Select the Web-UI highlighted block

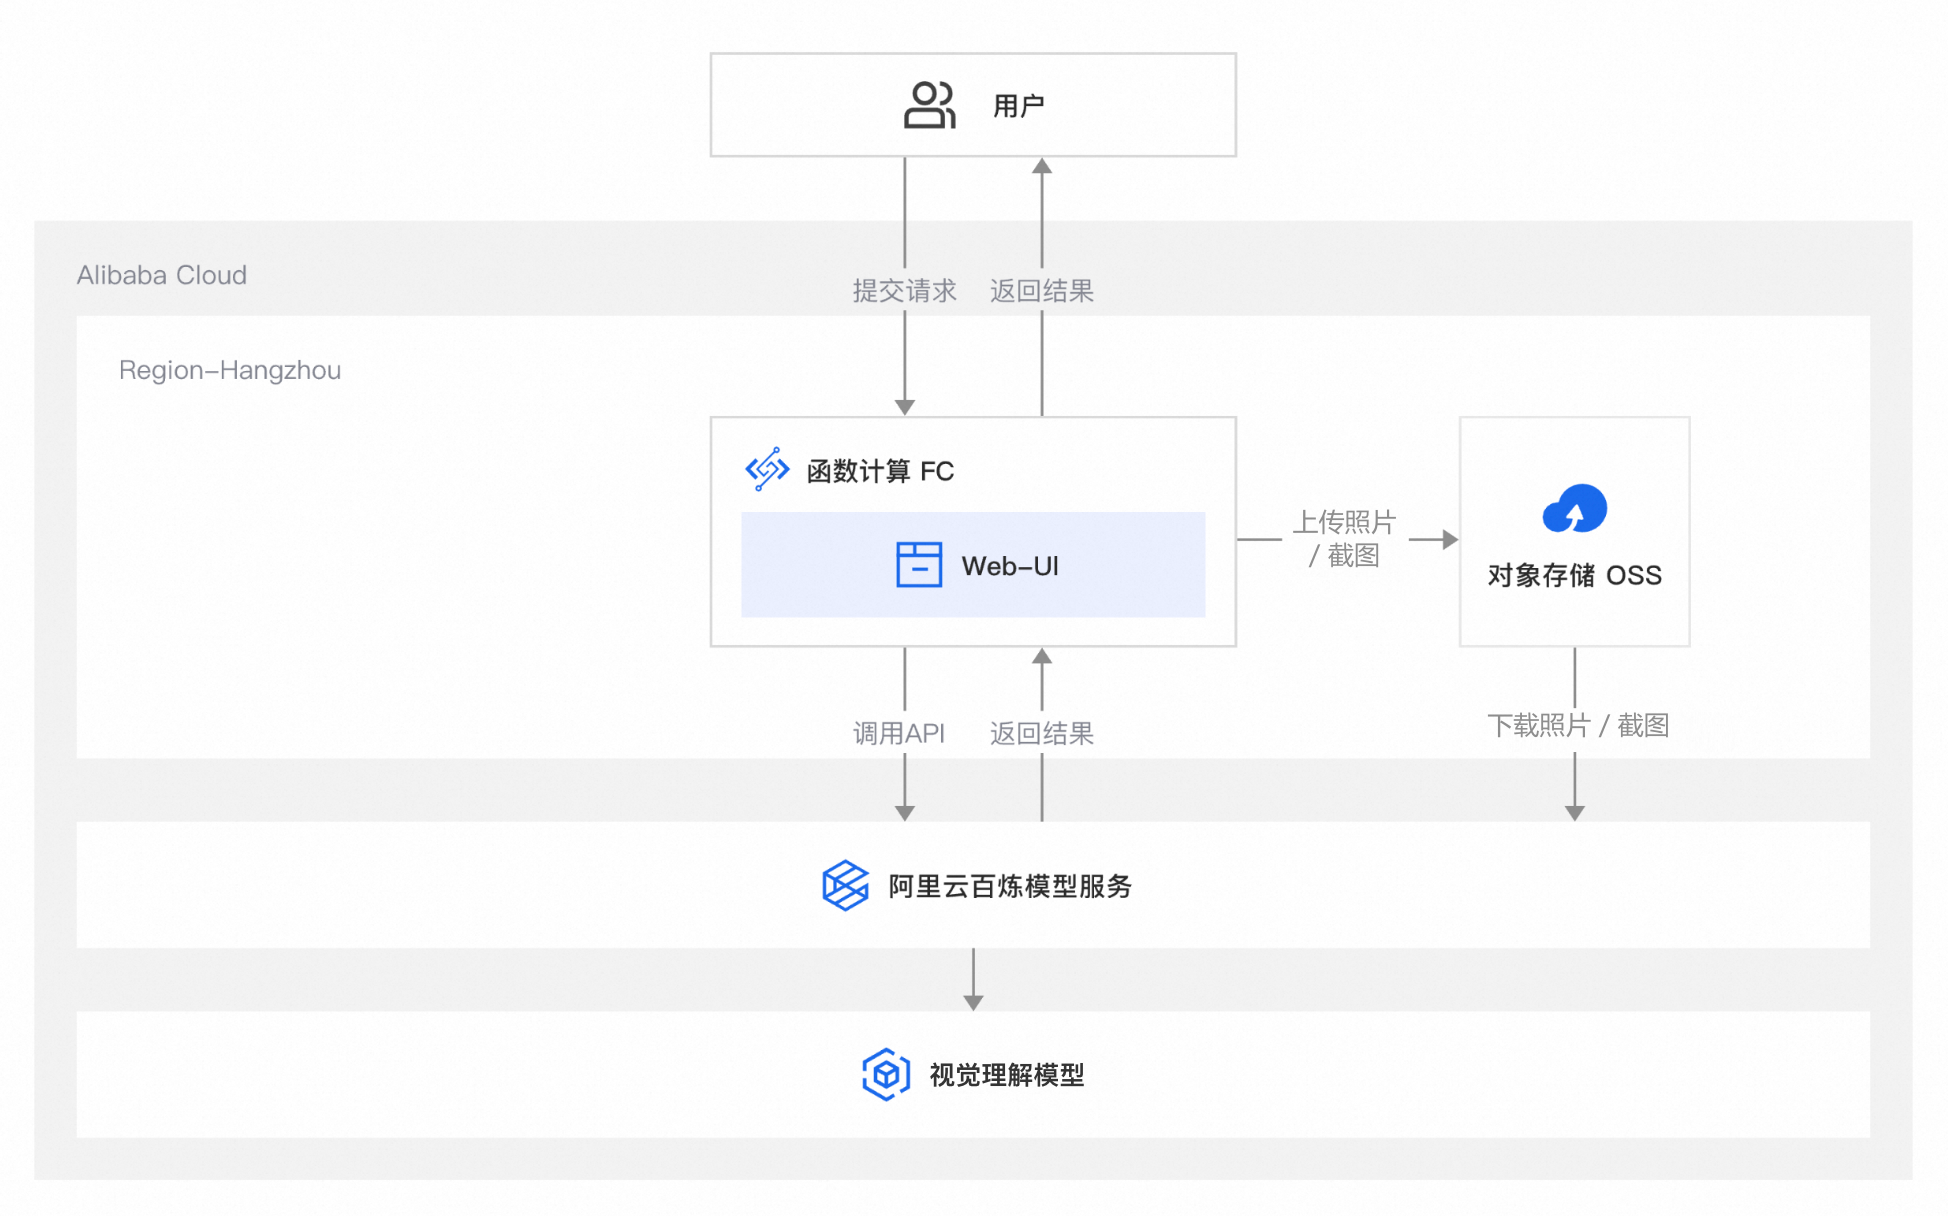[973, 565]
